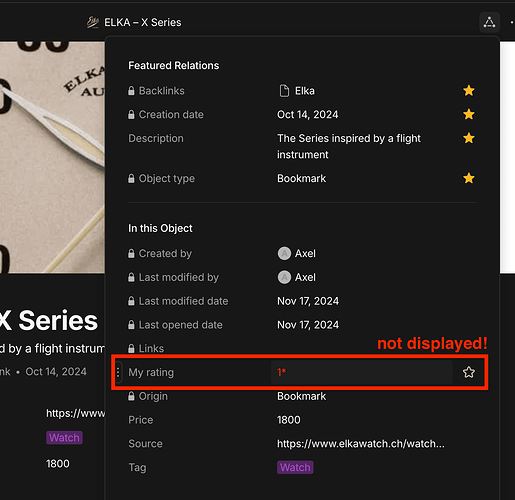Click the watch cover image

[52, 157]
